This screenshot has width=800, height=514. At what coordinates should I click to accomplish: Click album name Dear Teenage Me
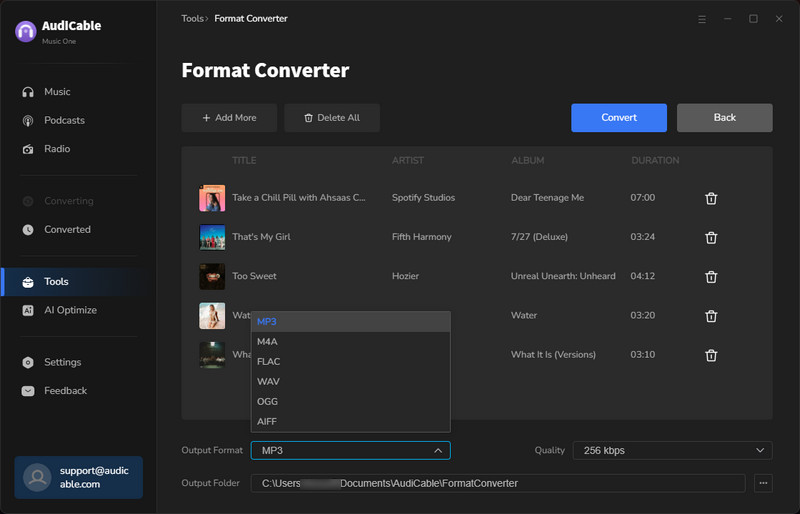coord(547,198)
